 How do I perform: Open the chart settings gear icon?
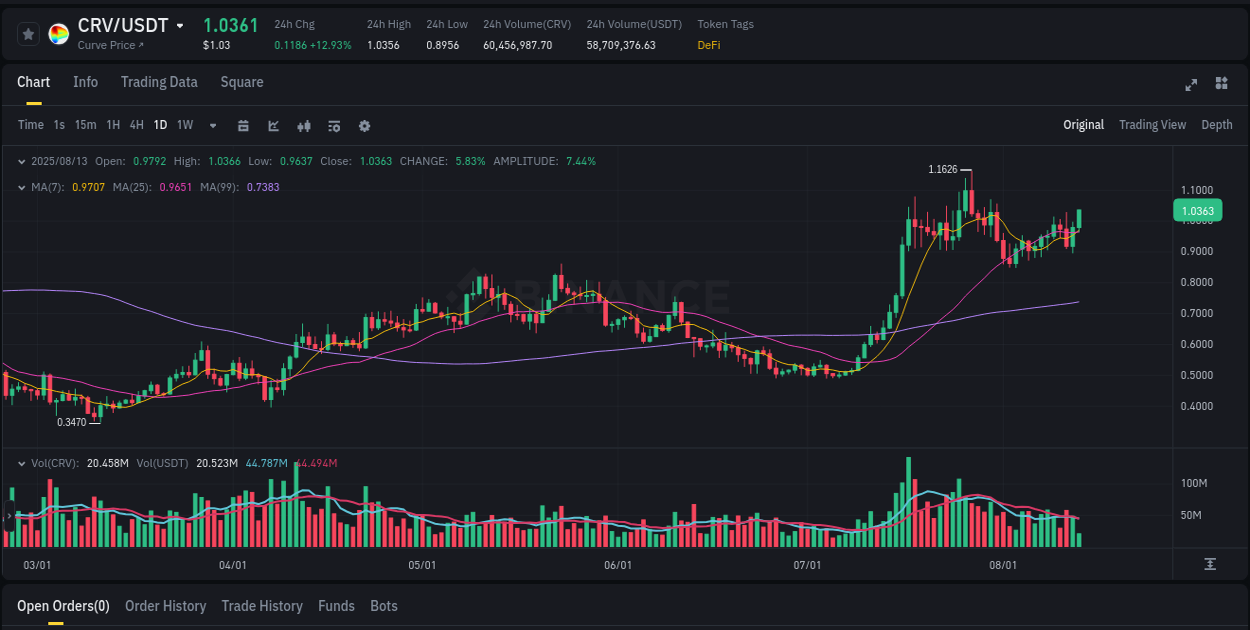click(x=364, y=126)
